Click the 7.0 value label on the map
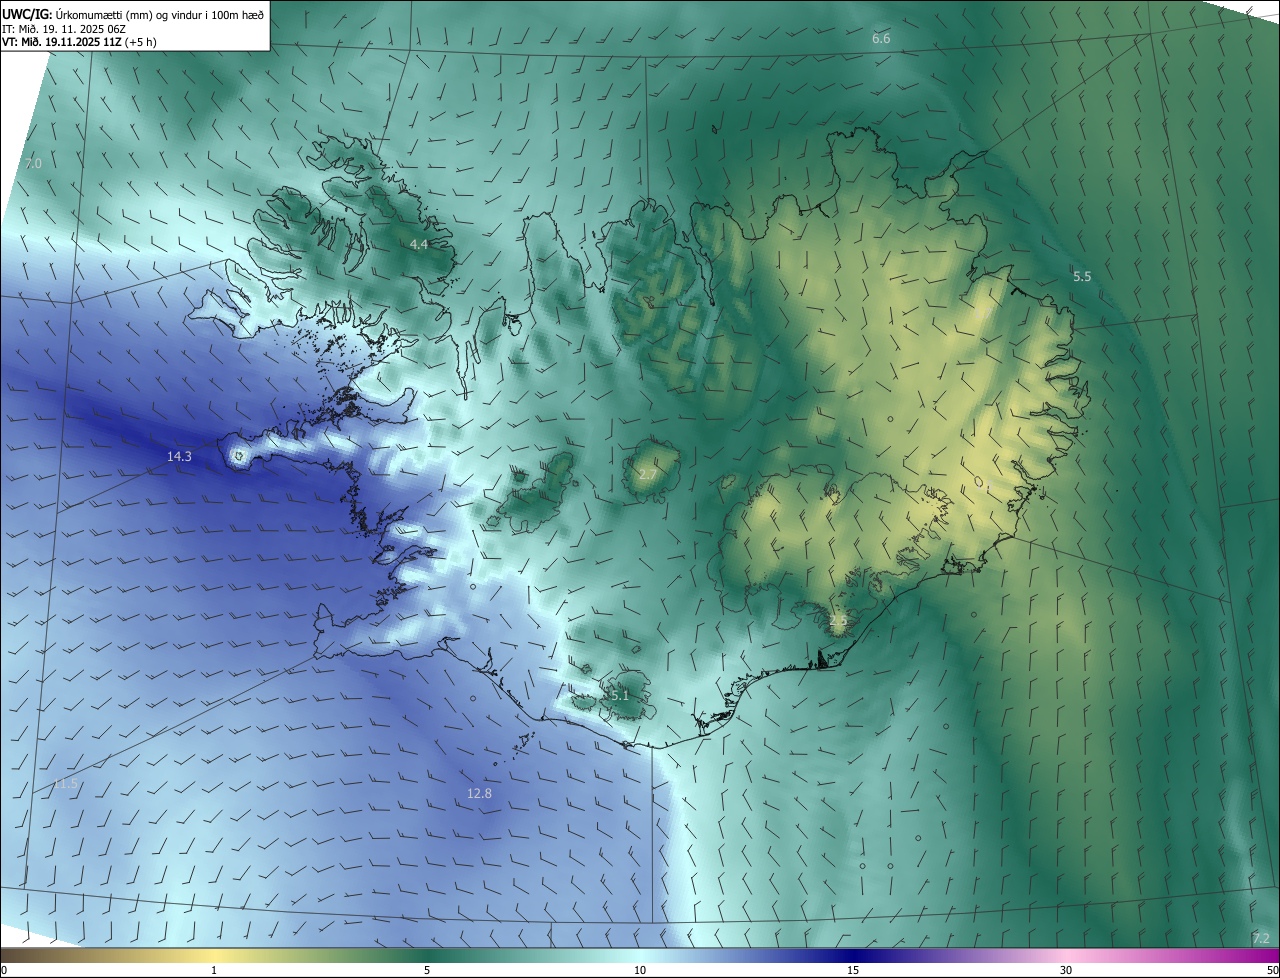The image size is (1280, 978). click(34, 163)
